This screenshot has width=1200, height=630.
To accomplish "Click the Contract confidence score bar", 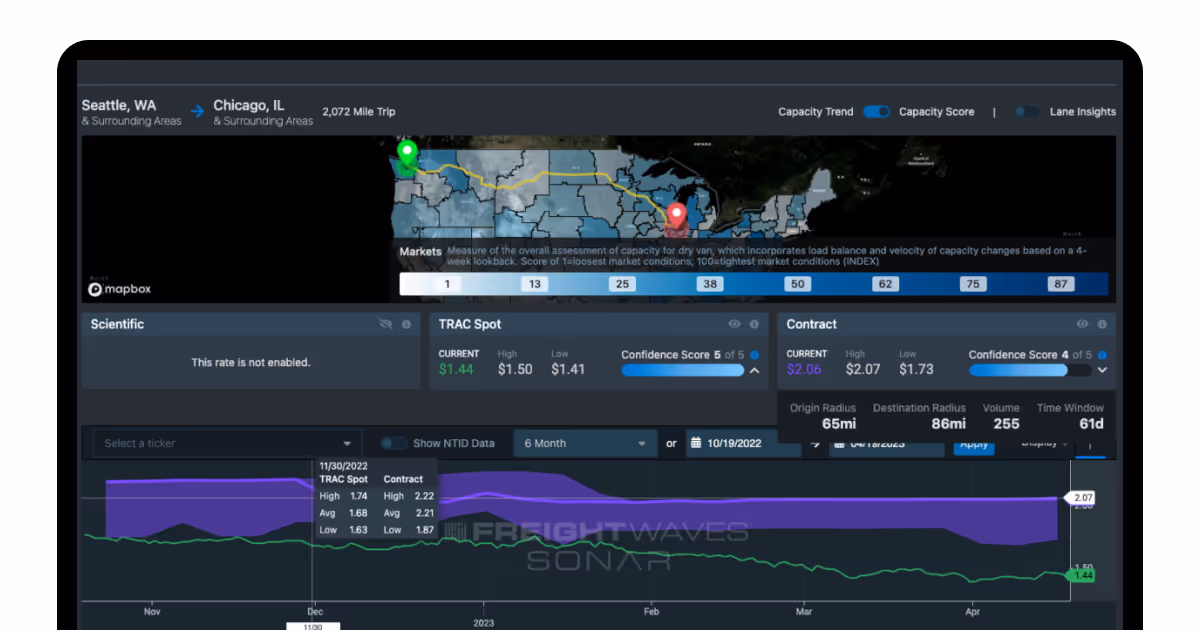I will point(1031,370).
